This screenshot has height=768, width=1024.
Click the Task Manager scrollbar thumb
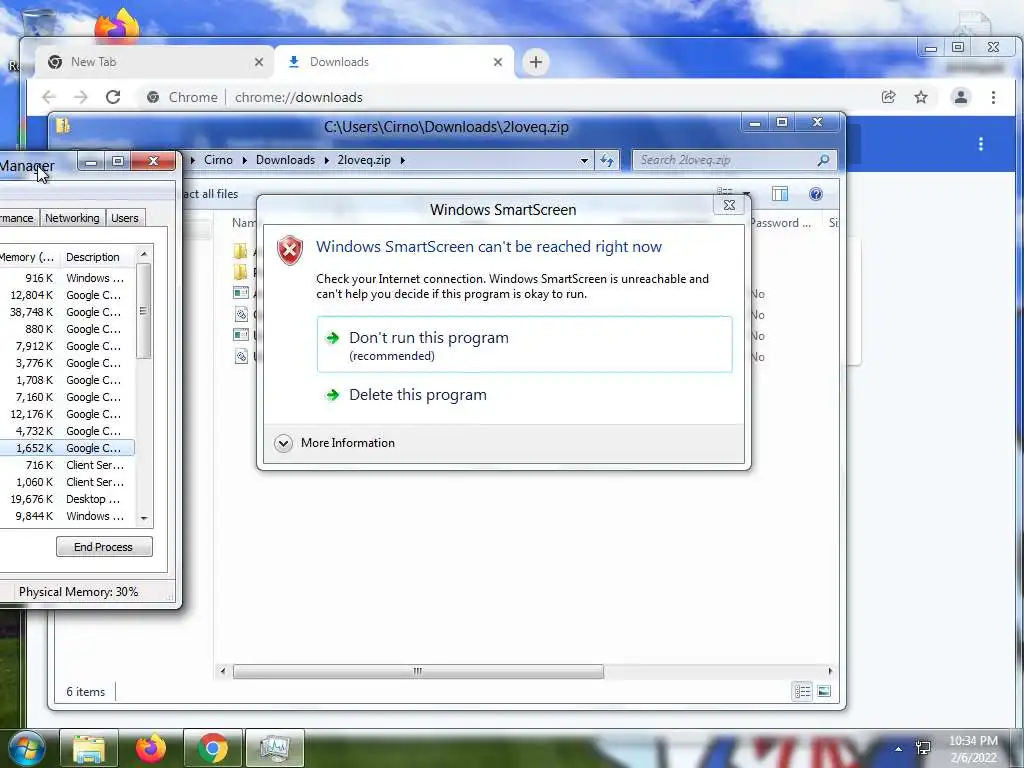click(x=144, y=311)
